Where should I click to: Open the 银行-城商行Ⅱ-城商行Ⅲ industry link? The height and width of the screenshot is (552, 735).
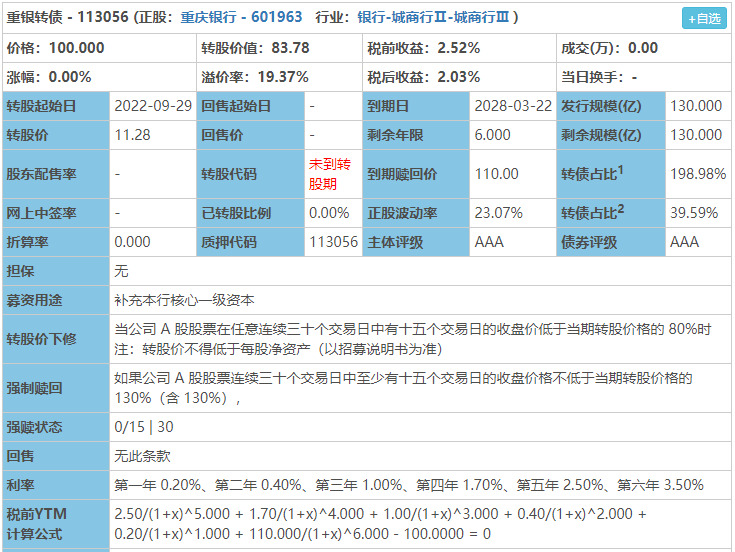(433, 17)
